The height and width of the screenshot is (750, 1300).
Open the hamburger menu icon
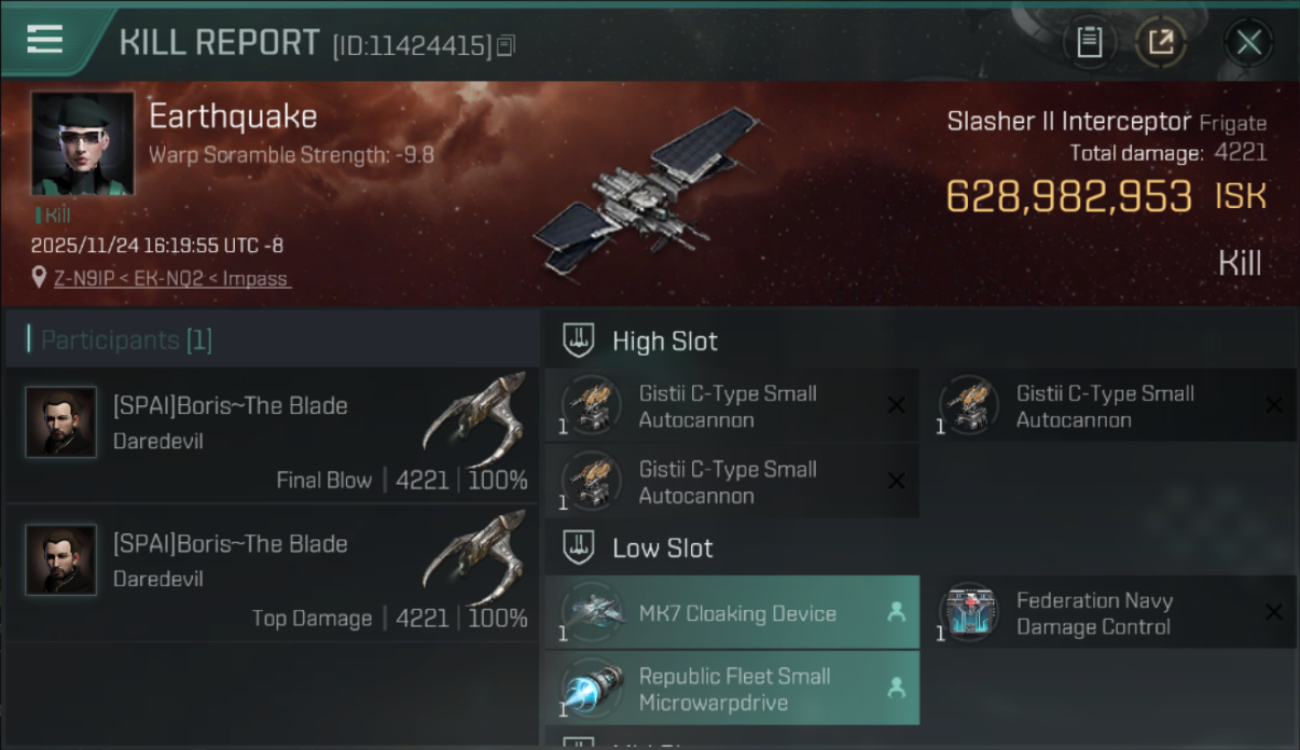point(44,39)
